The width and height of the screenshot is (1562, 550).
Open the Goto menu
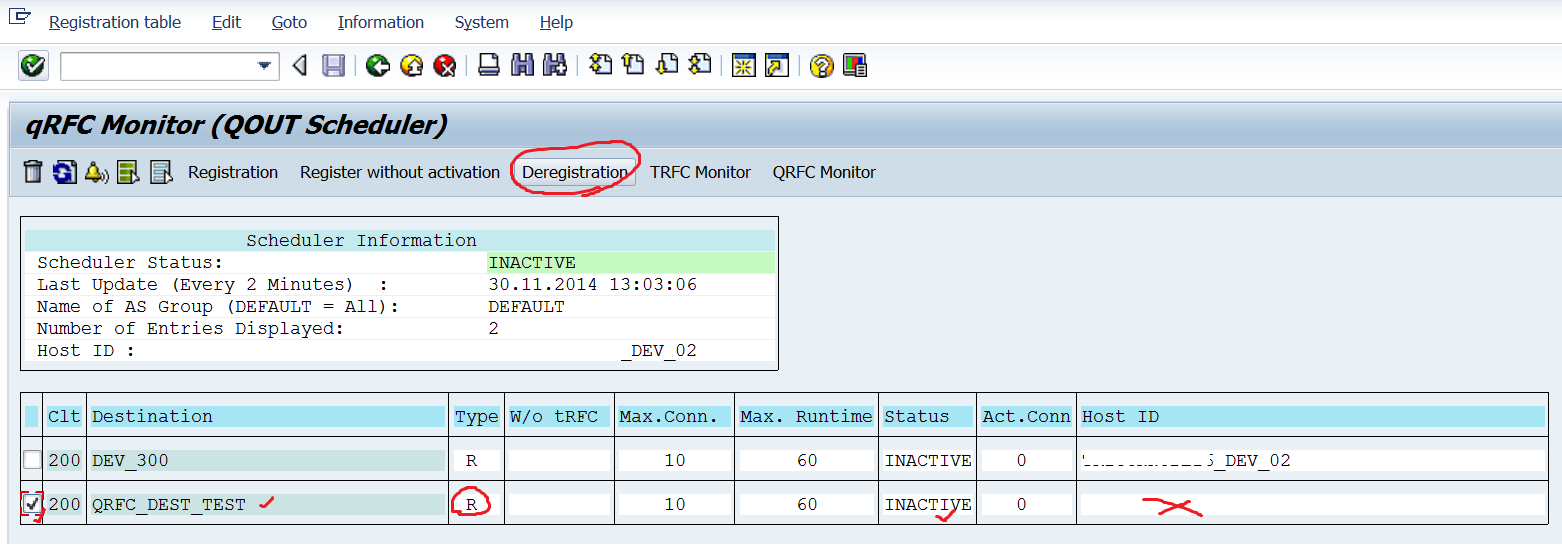click(x=289, y=22)
